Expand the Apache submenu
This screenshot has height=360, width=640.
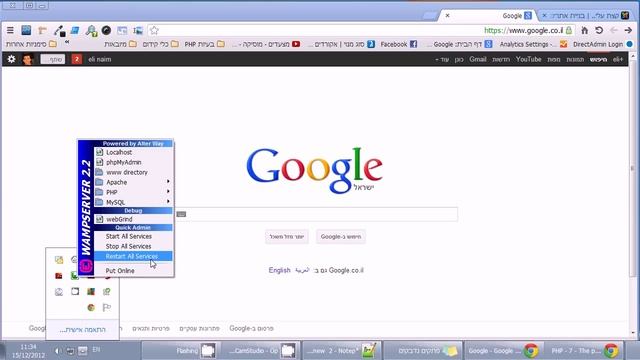pos(133,182)
